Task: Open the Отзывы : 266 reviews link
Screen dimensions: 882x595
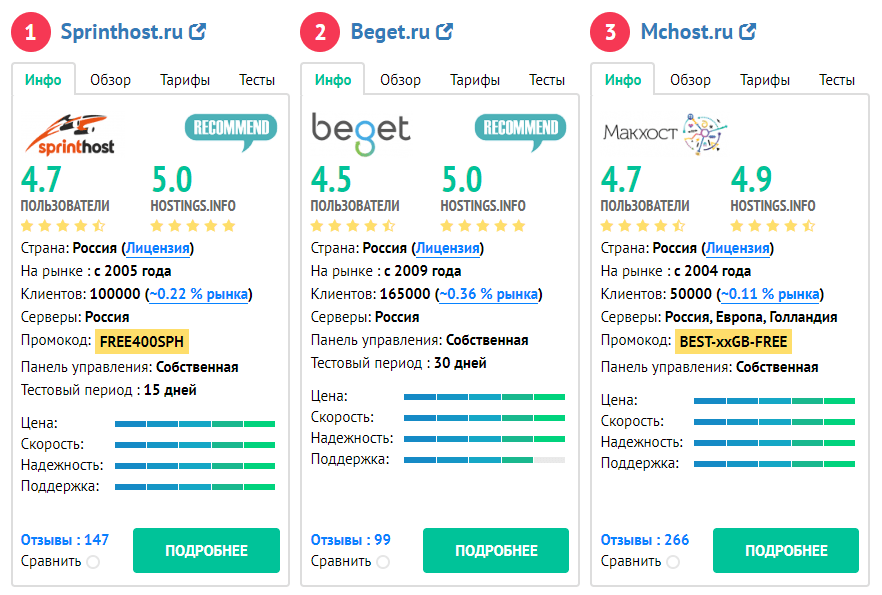Action: pyautogui.click(x=645, y=540)
